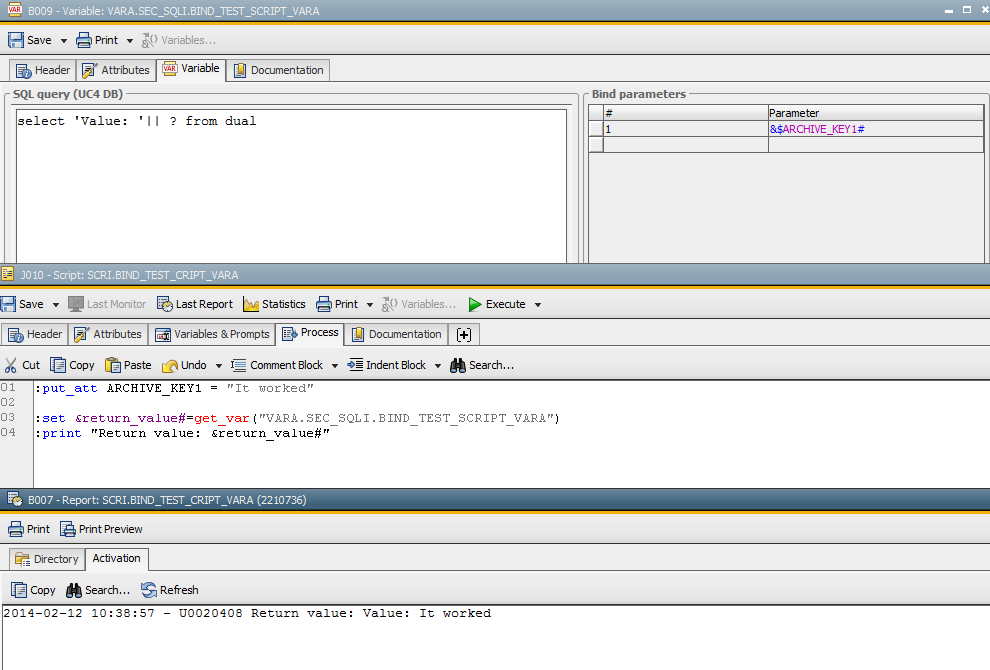Click the Copy icon in the Report toolbar
This screenshot has height=670, width=990.
pos(19,590)
